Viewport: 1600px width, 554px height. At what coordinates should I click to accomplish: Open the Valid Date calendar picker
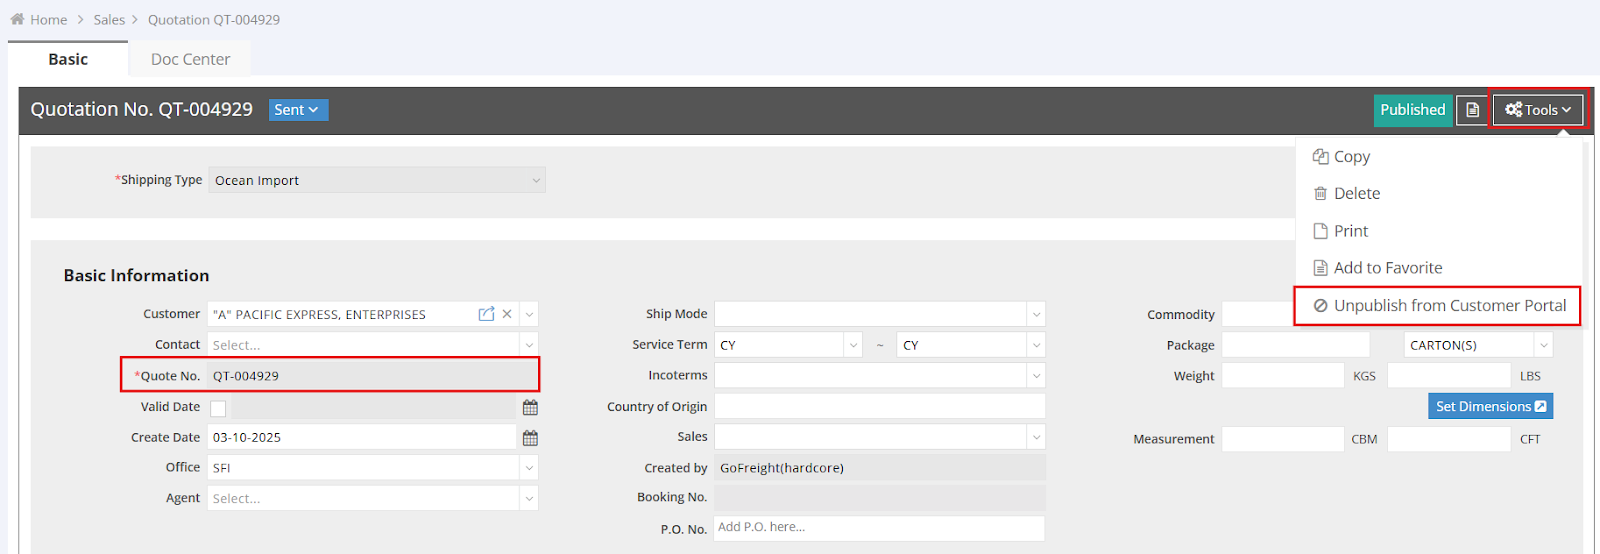pyautogui.click(x=530, y=407)
